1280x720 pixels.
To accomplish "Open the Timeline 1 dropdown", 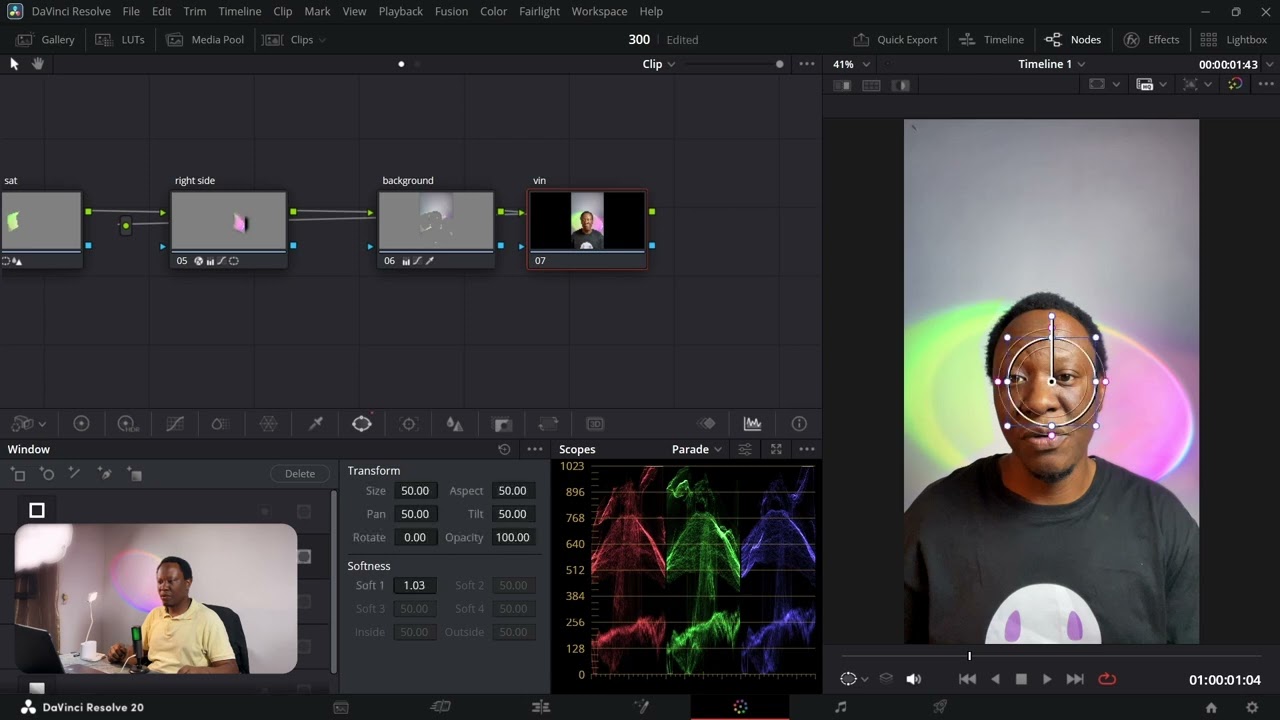I will pyautogui.click(x=1051, y=64).
